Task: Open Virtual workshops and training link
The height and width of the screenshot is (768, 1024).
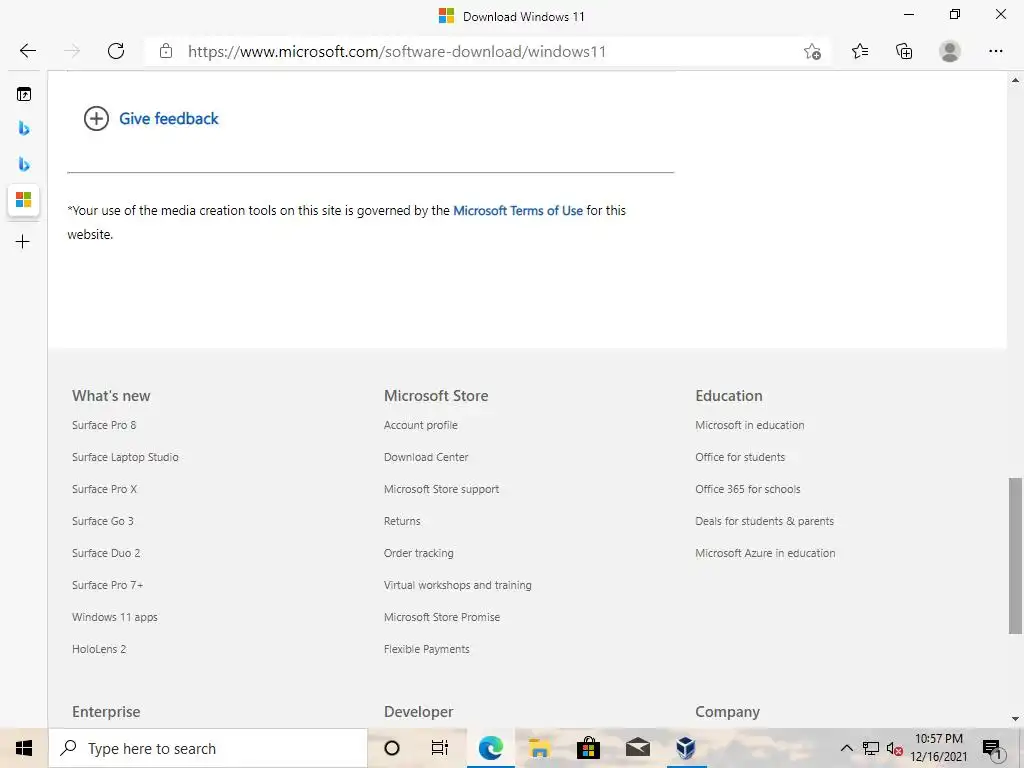Action: click(458, 585)
